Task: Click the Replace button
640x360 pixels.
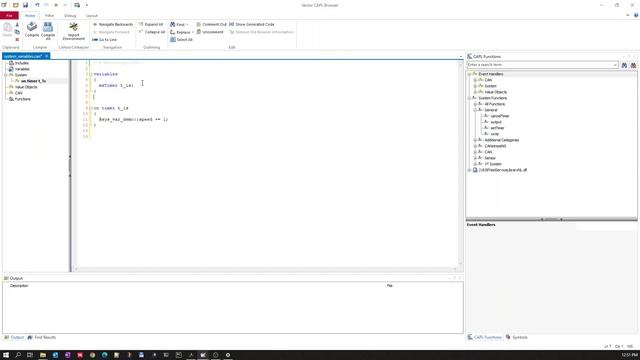Action: tap(180, 32)
